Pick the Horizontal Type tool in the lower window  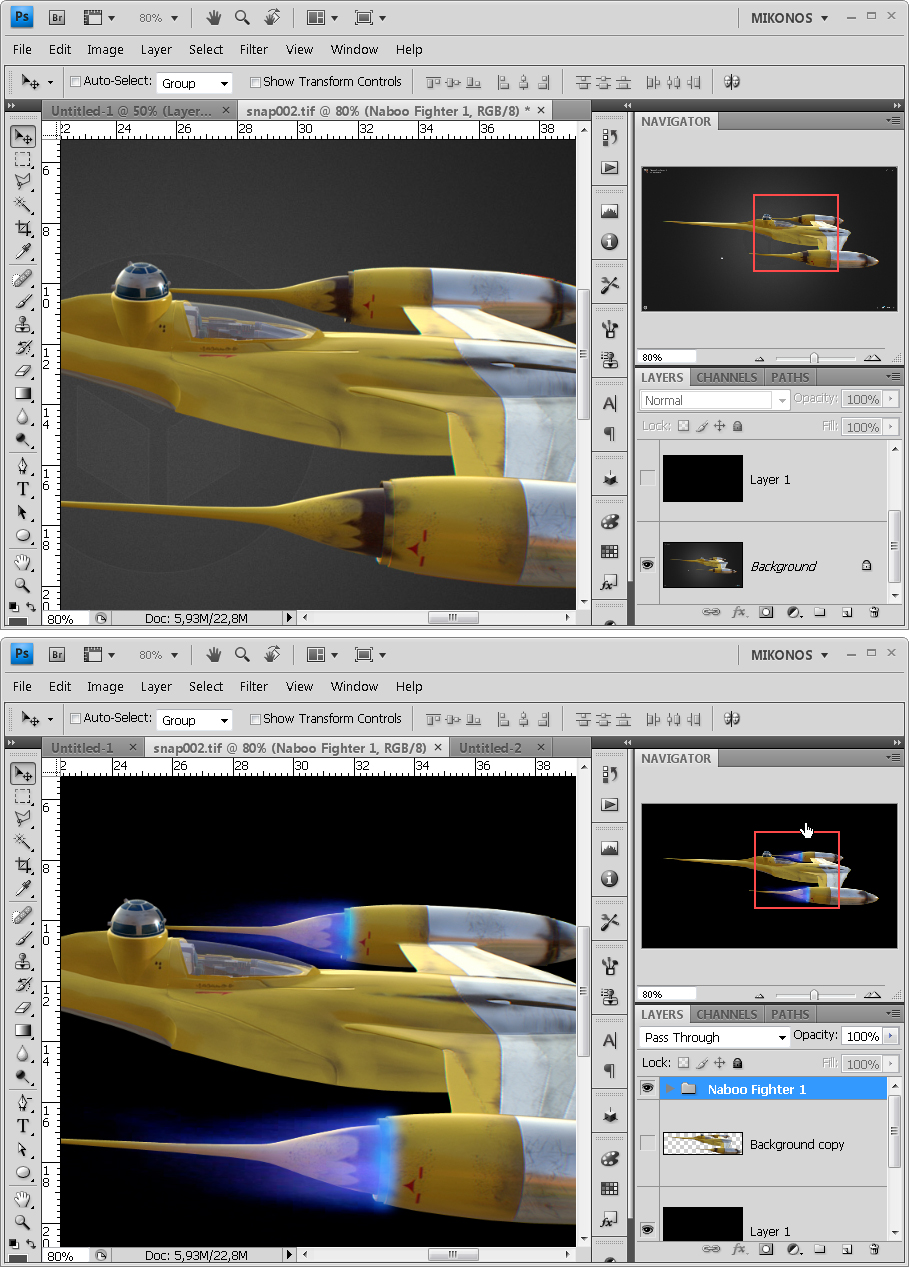[23, 1126]
